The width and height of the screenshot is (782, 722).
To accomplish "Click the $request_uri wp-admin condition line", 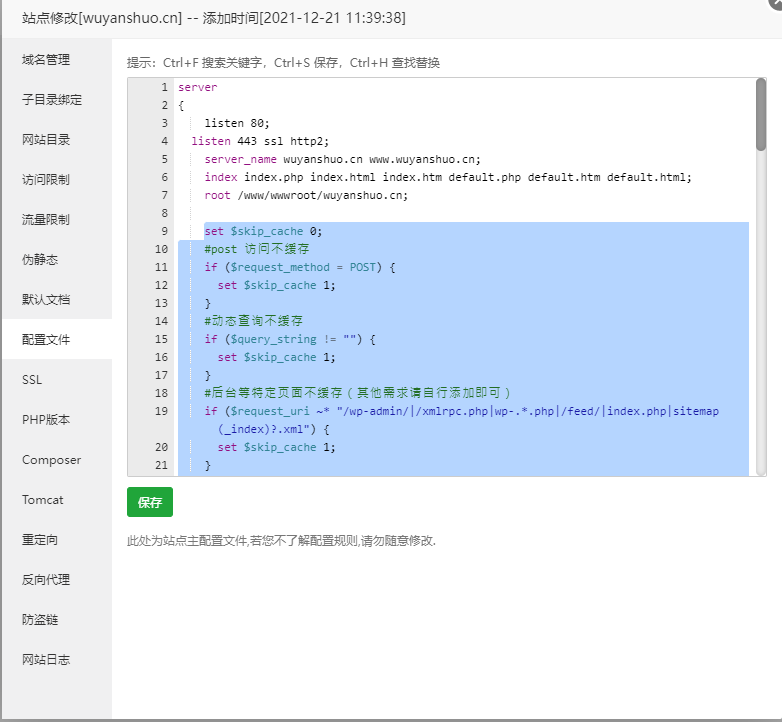I will point(461,411).
